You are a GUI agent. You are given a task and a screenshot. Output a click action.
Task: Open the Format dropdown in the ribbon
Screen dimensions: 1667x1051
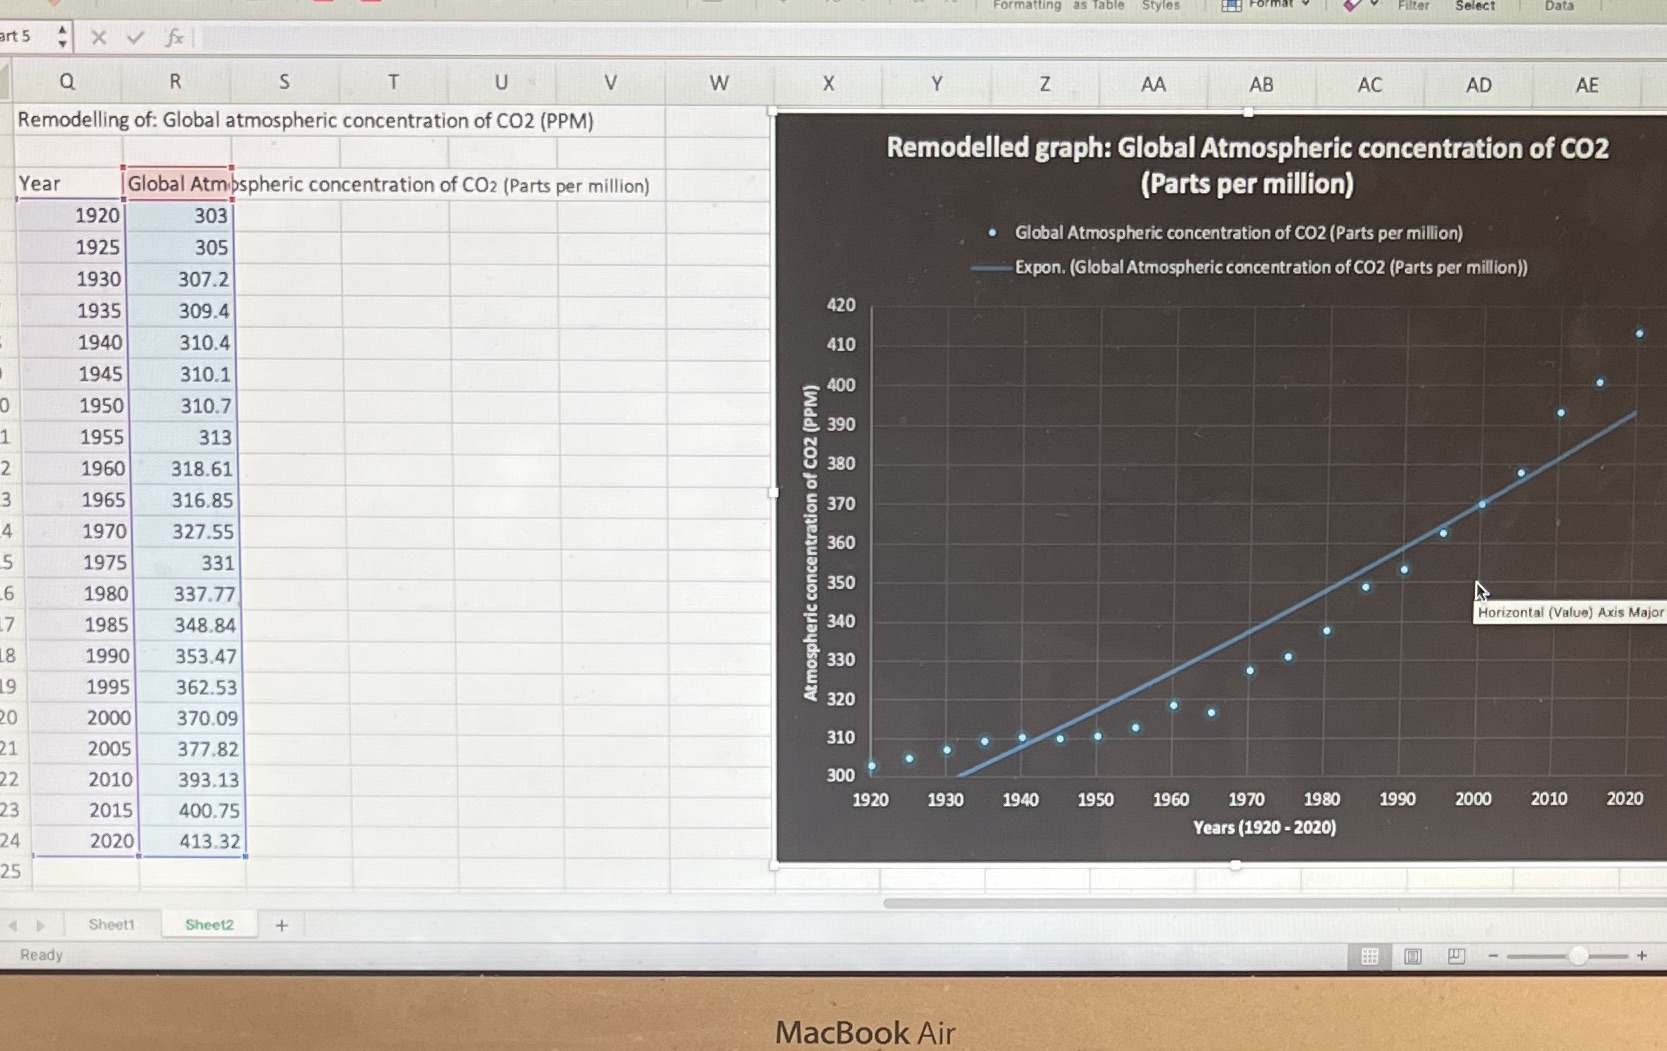tap(1266, 5)
